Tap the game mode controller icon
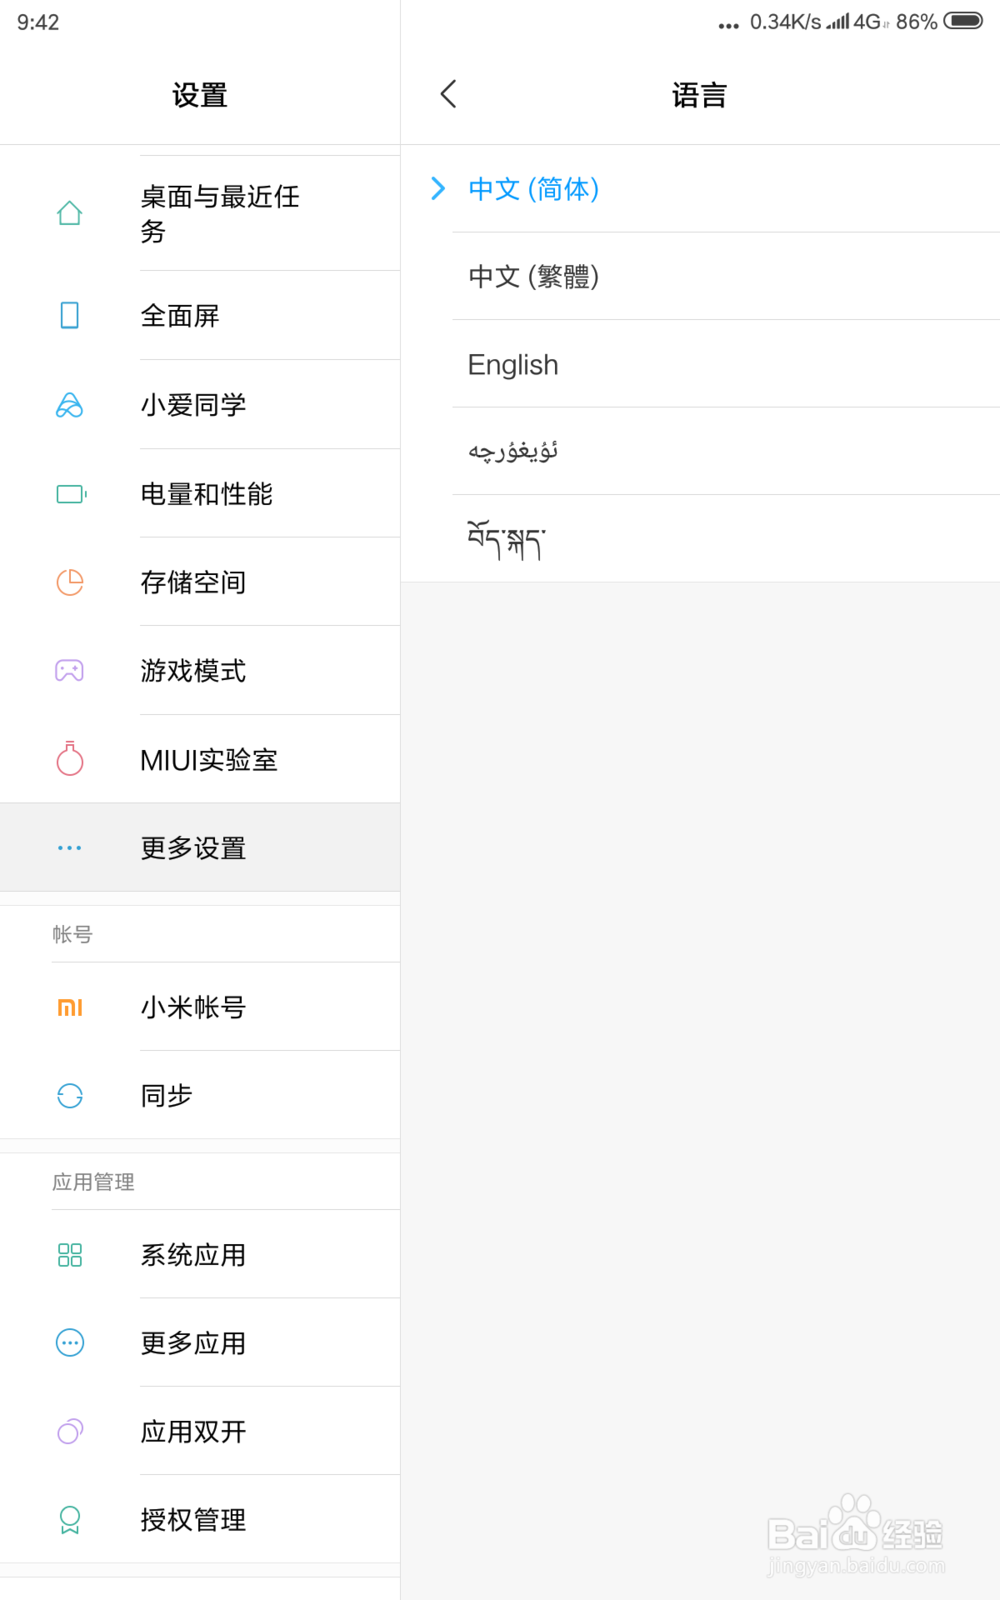The height and width of the screenshot is (1600, 1000). (x=70, y=671)
